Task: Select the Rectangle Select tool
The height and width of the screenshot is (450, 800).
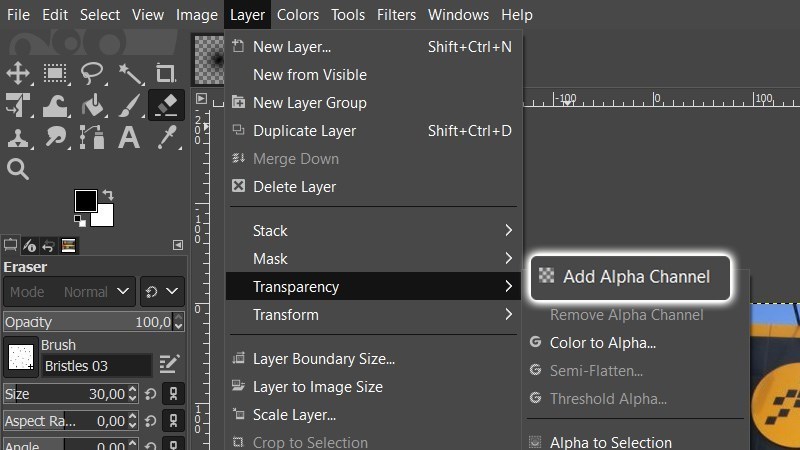Action: 55,73
